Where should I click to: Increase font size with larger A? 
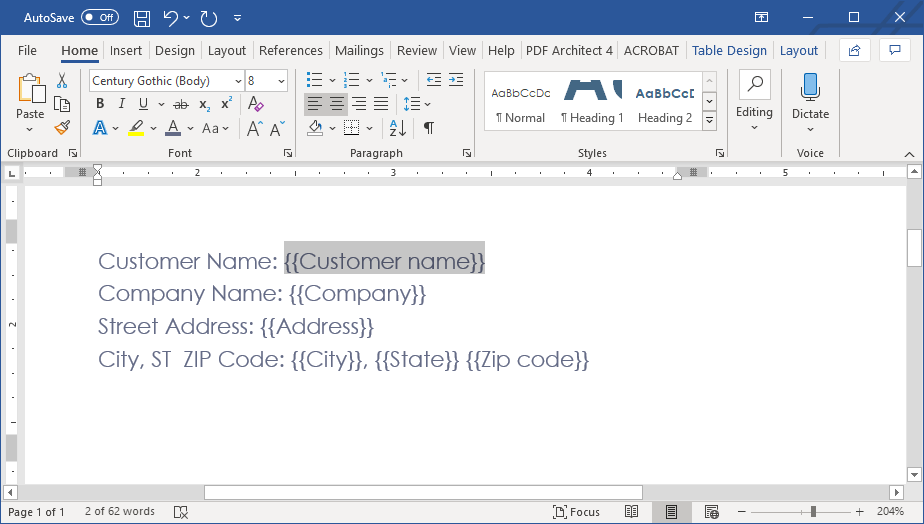(x=255, y=128)
